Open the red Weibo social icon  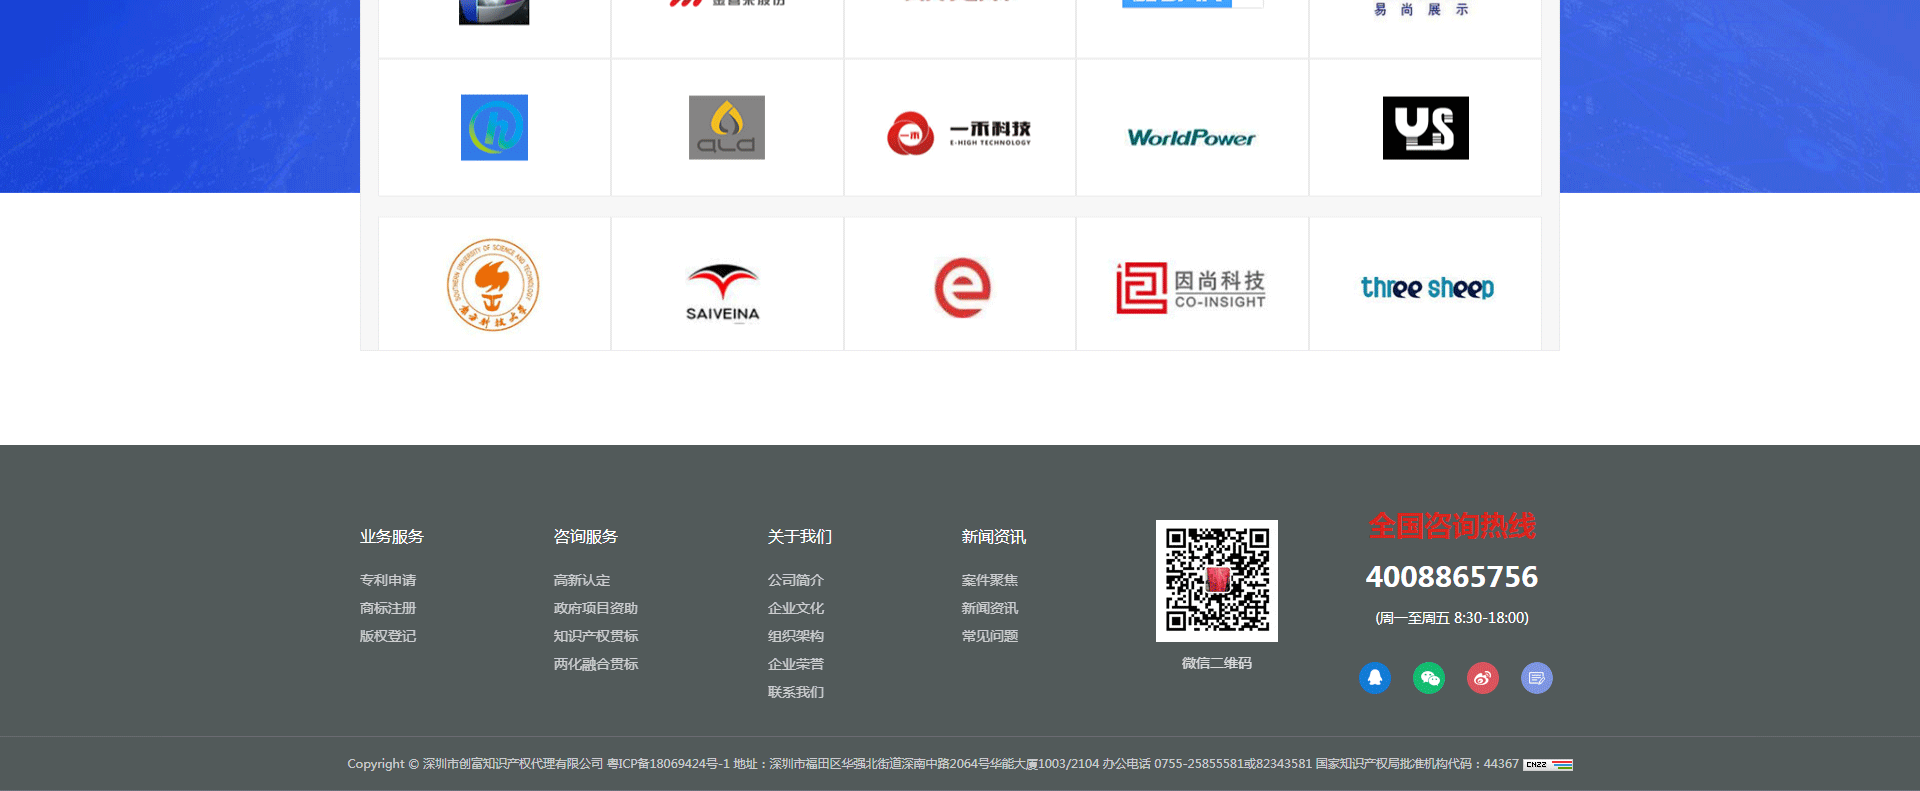pos(1483,678)
